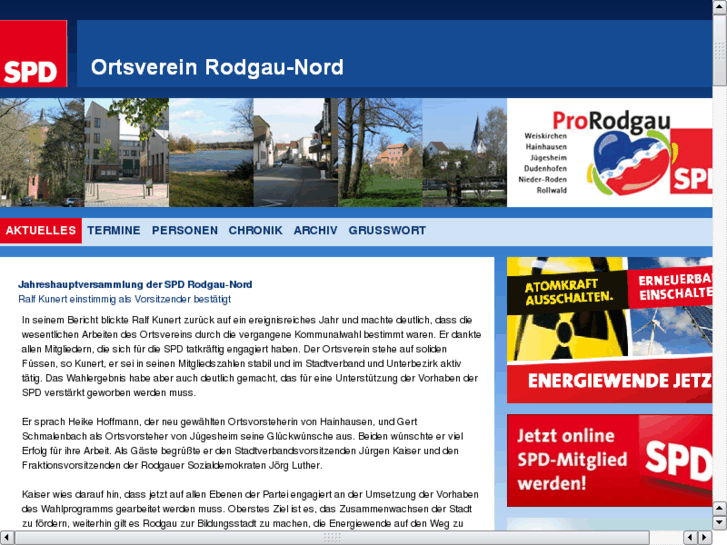This screenshot has width=727, height=545.
Task: Click the red house behind trees photo
Action: pyautogui.click(x=380, y=153)
